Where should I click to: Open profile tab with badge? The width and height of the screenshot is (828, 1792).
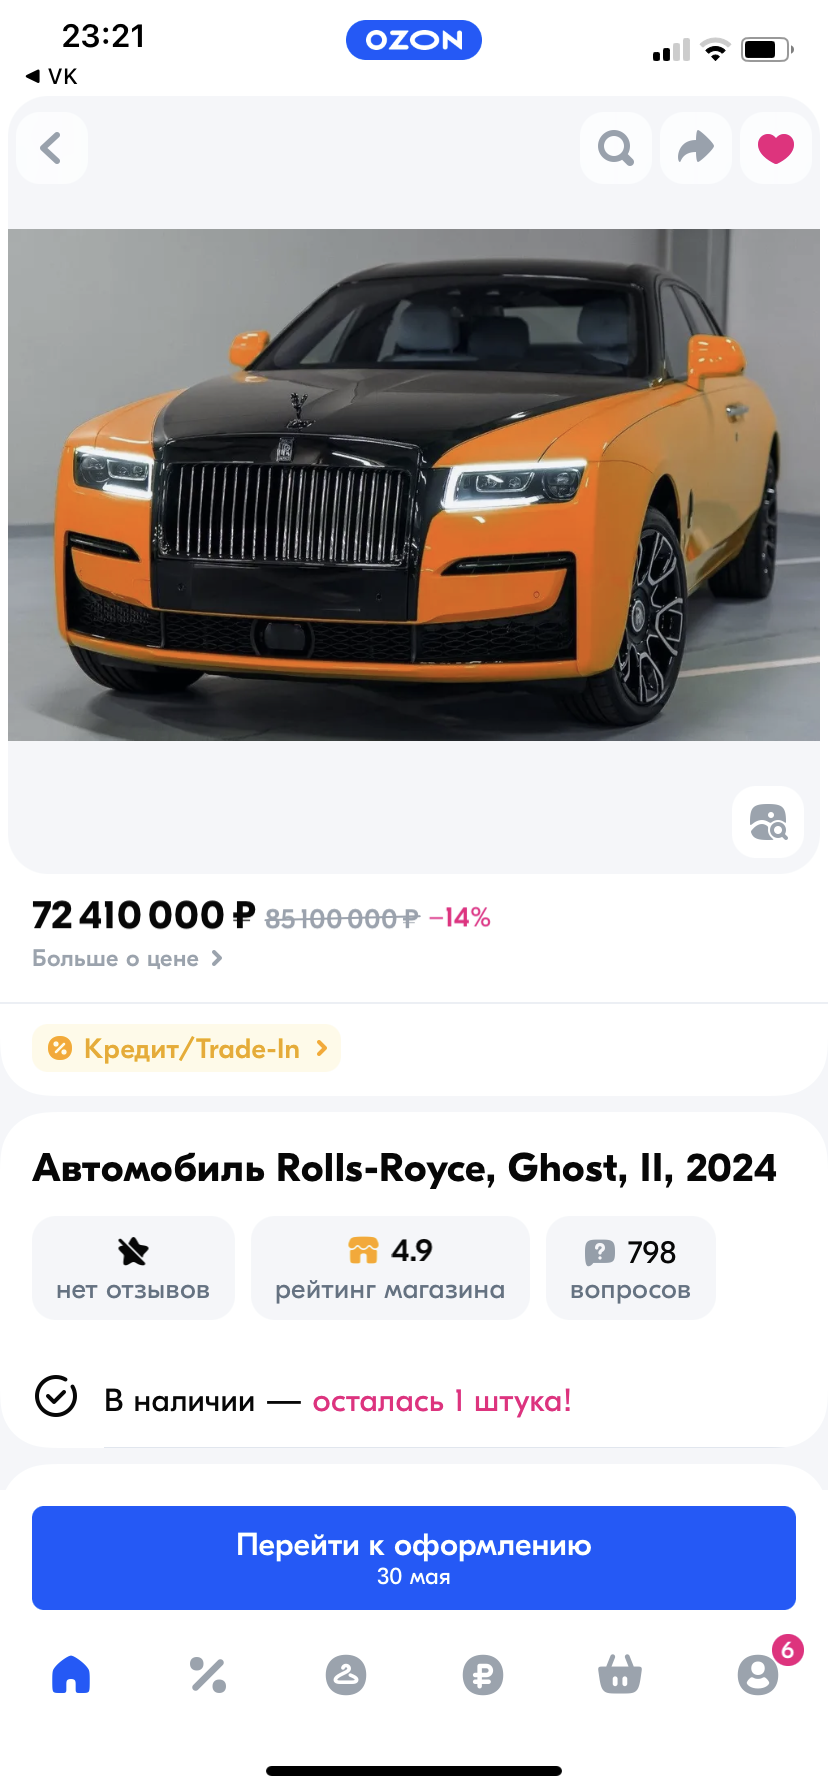coord(758,1674)
